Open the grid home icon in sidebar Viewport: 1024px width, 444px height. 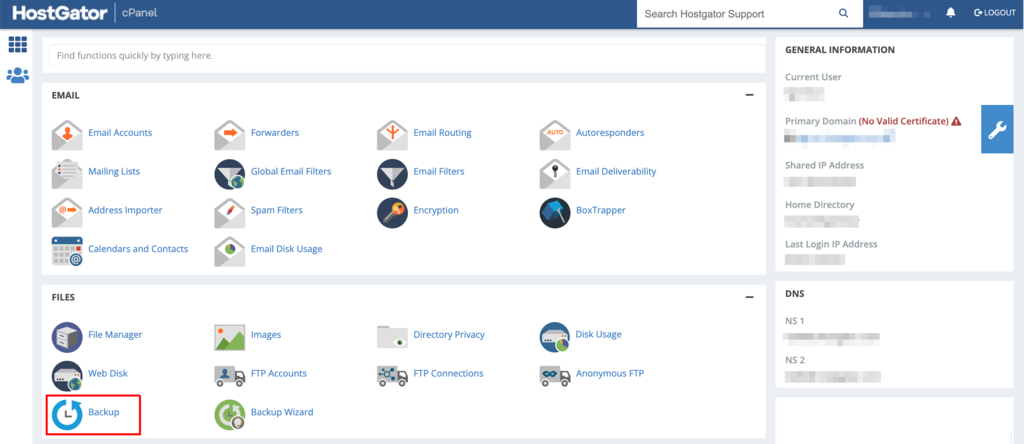pos(18,45)
